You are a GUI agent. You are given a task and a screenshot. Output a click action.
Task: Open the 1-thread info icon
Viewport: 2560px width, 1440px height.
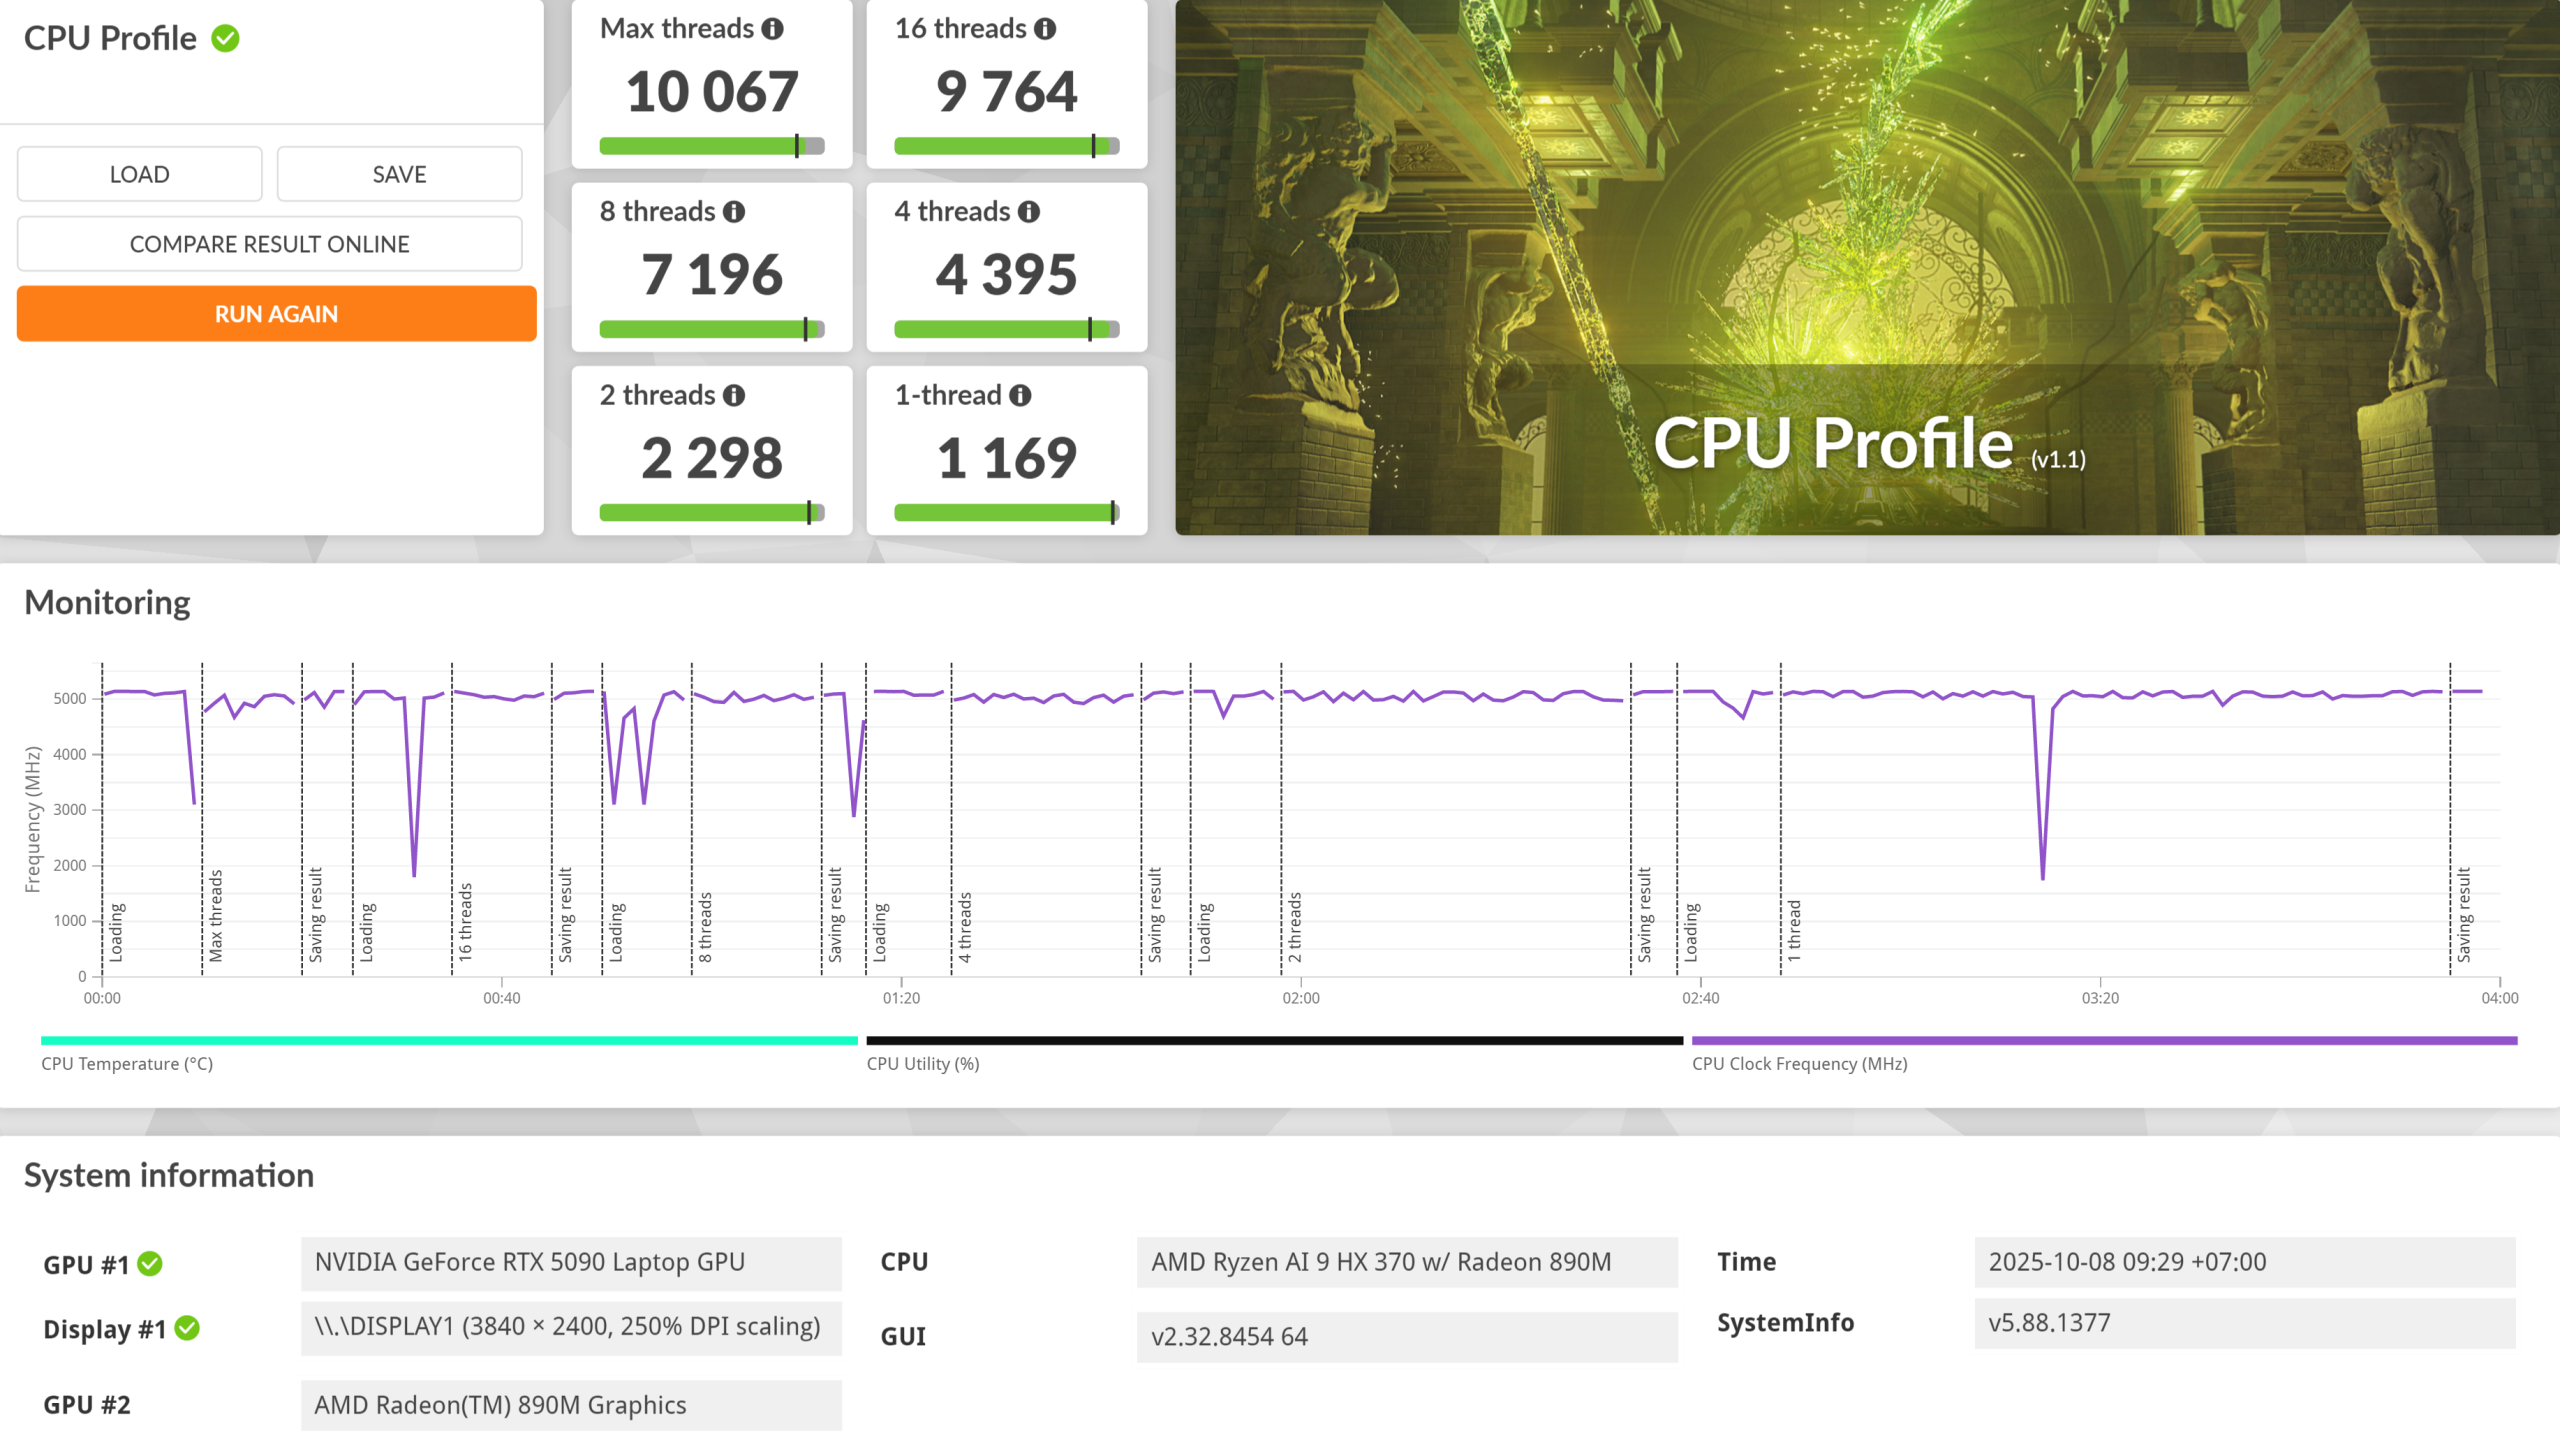pyautogui.click(x=1020, y=396)
